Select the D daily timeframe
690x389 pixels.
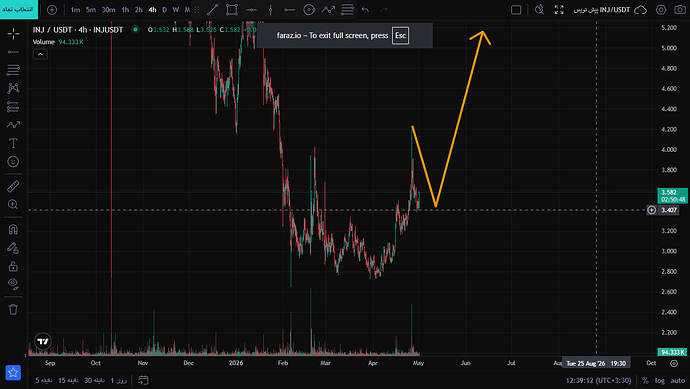pos(165,10)
